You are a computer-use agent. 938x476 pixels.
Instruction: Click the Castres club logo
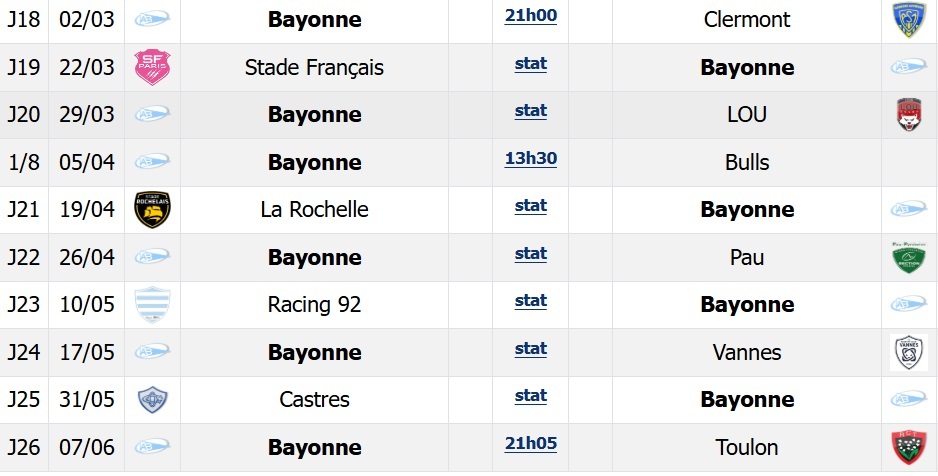pos(152,400)
